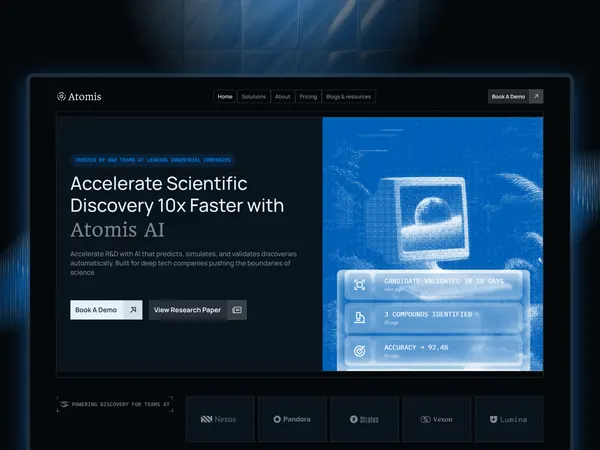
Task: Open View Research Paper
Action: [x=198, y=310]
